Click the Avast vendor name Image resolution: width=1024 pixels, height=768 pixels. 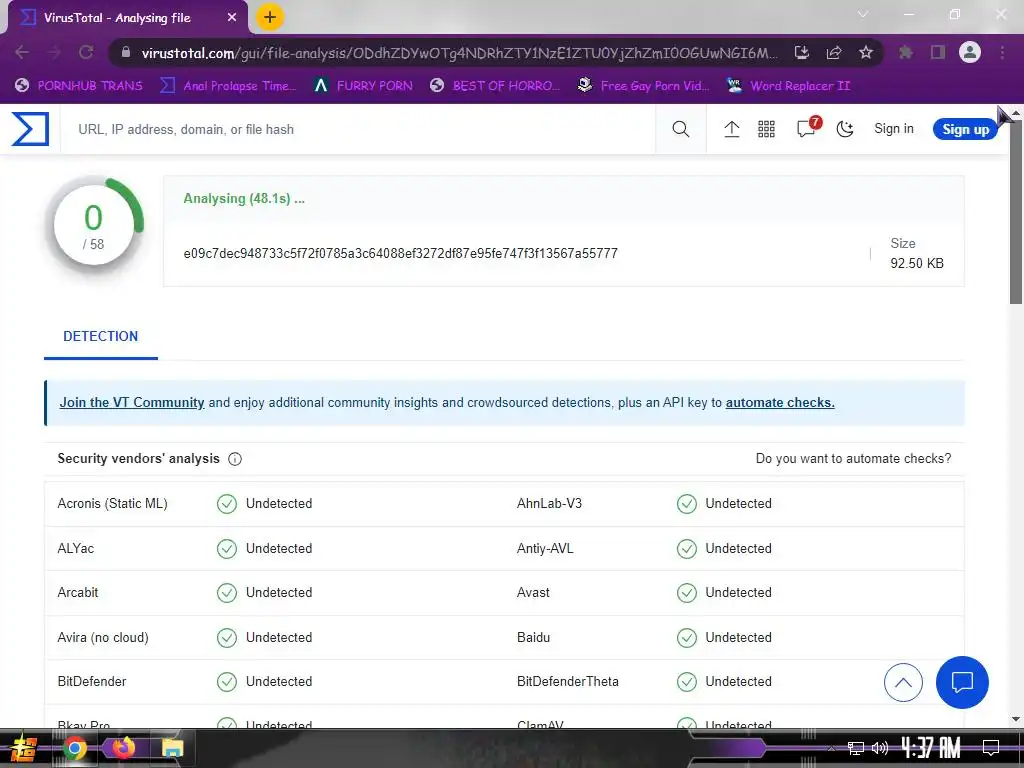click(533, 592)
